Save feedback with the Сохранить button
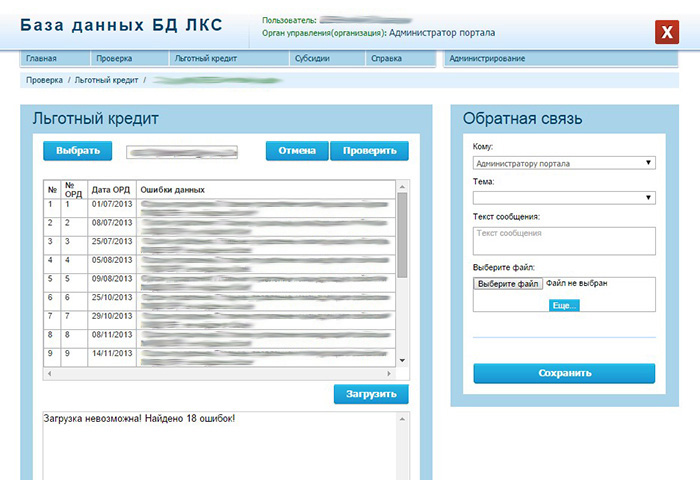Viewport: 700px width, 480px height. point(564,373)
